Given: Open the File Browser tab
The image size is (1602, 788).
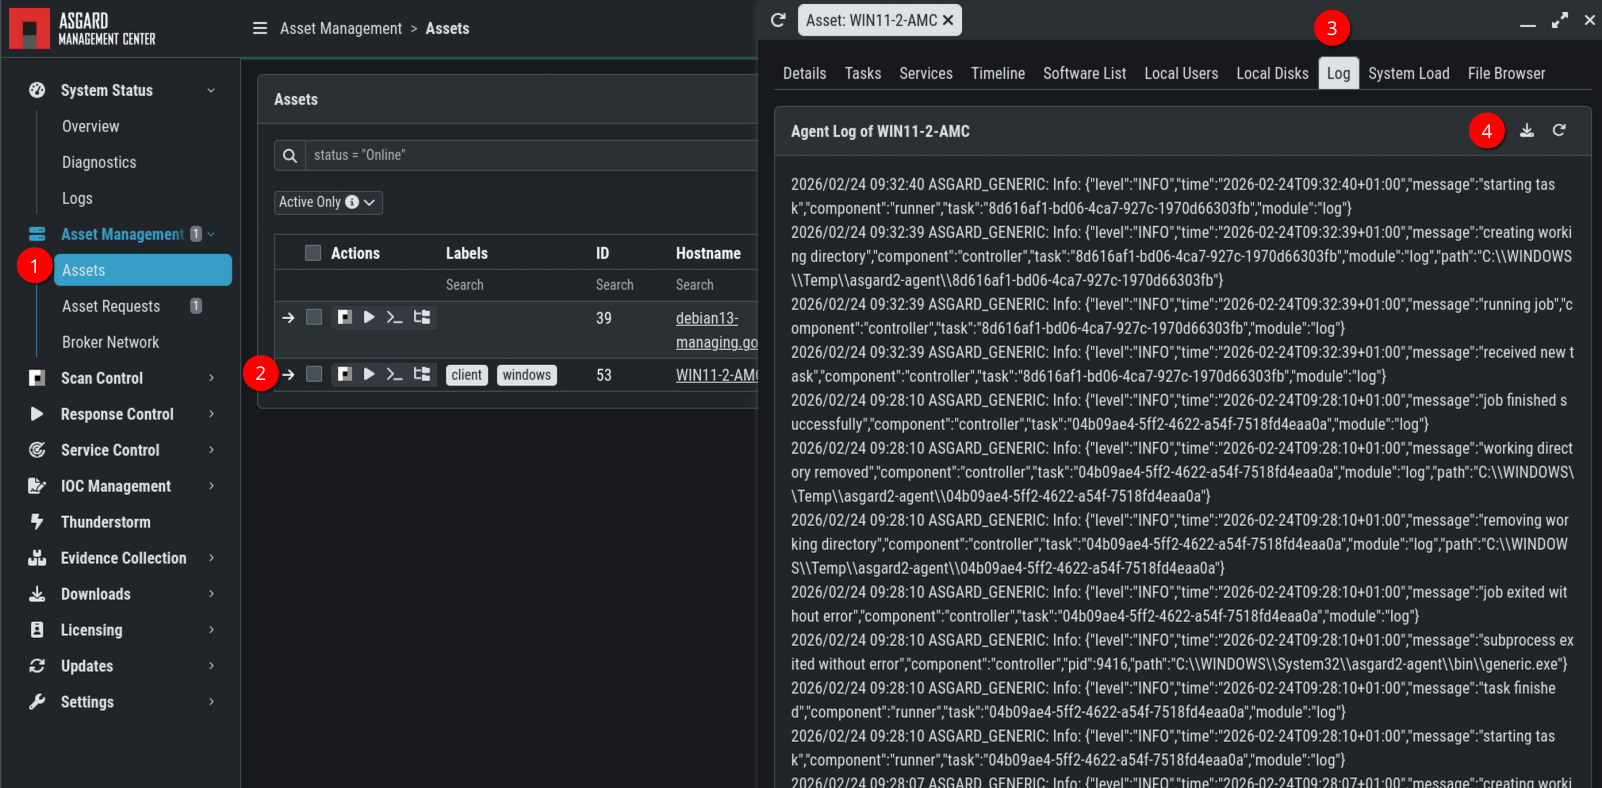Looking at the screenshot, I should (1506, 73).
